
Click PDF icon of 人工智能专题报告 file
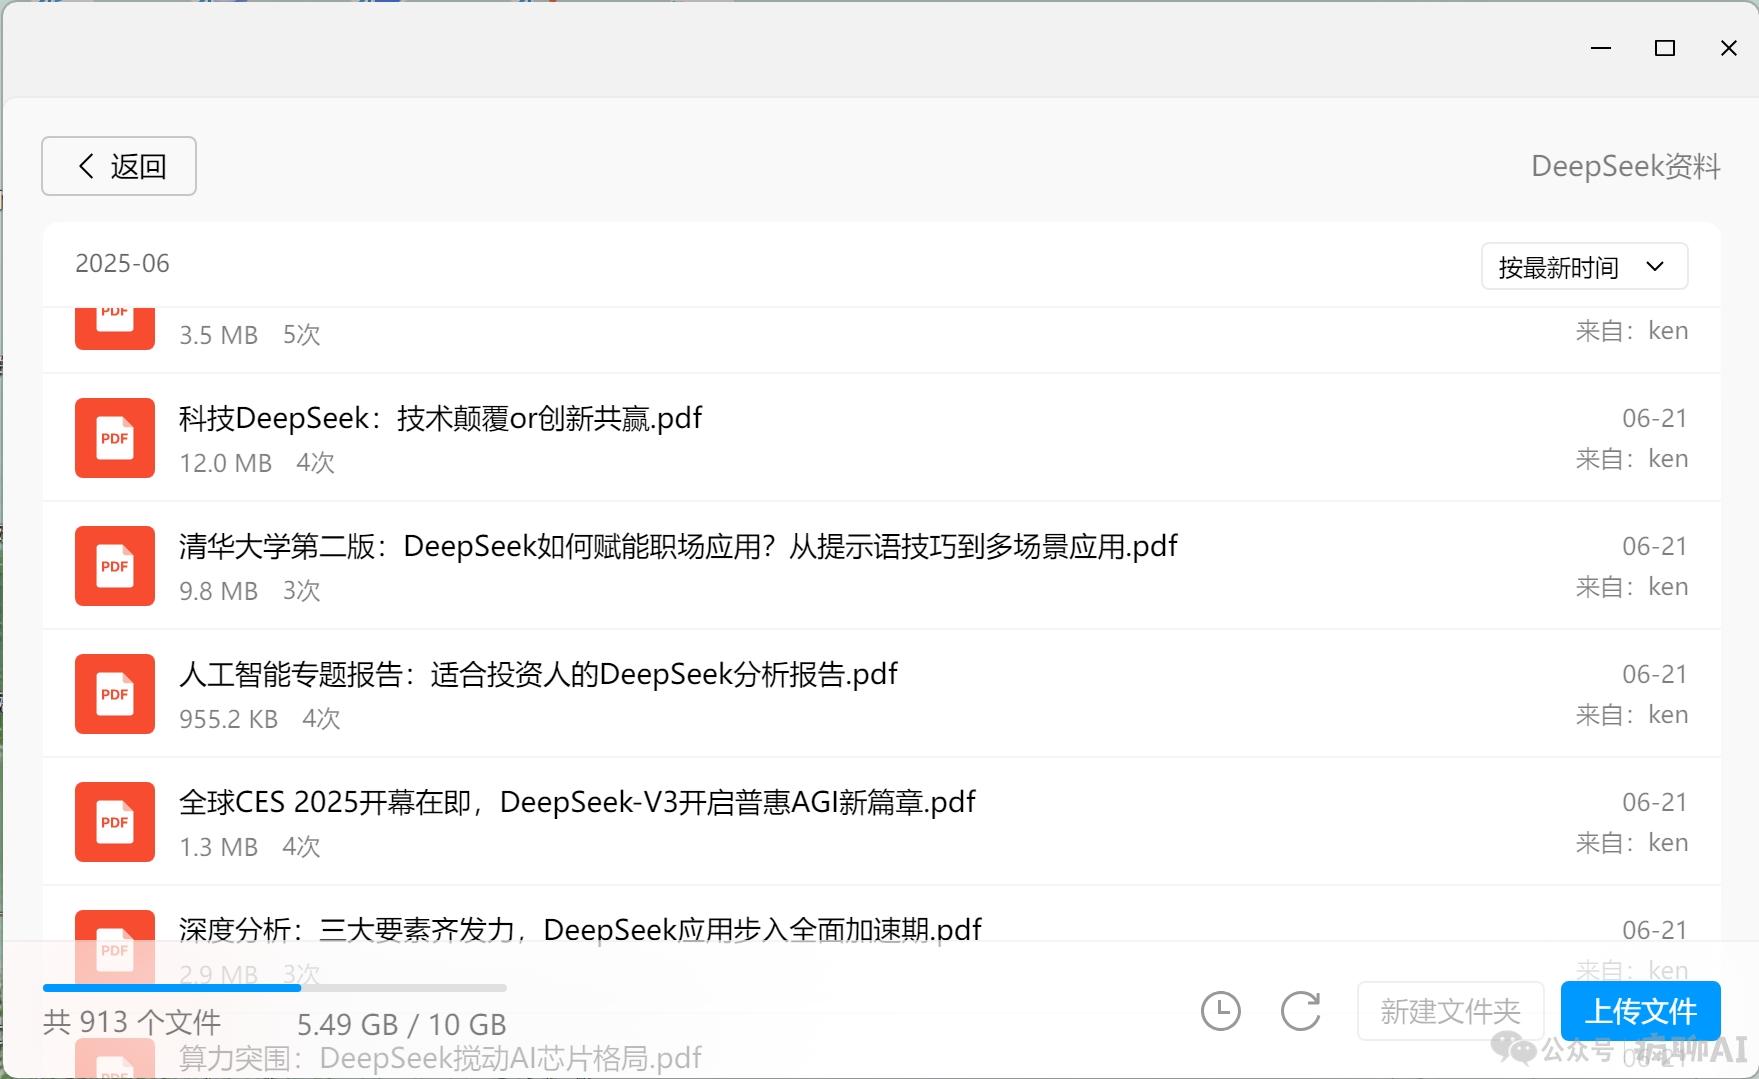click(115, 694)
